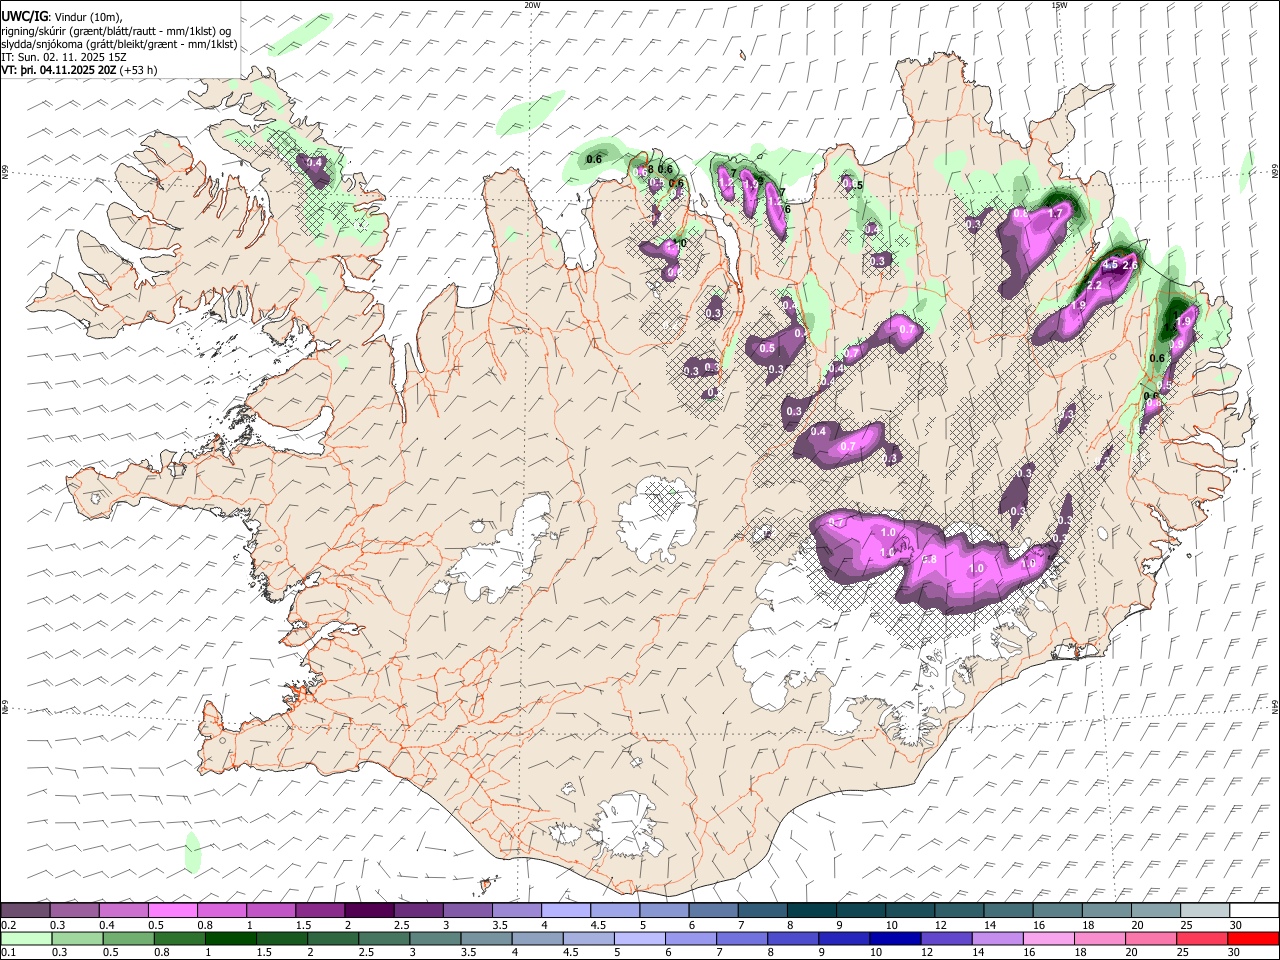Click the "slydda/snjókoma" description line
1280x960 pixels.
(x=120, y=44)
